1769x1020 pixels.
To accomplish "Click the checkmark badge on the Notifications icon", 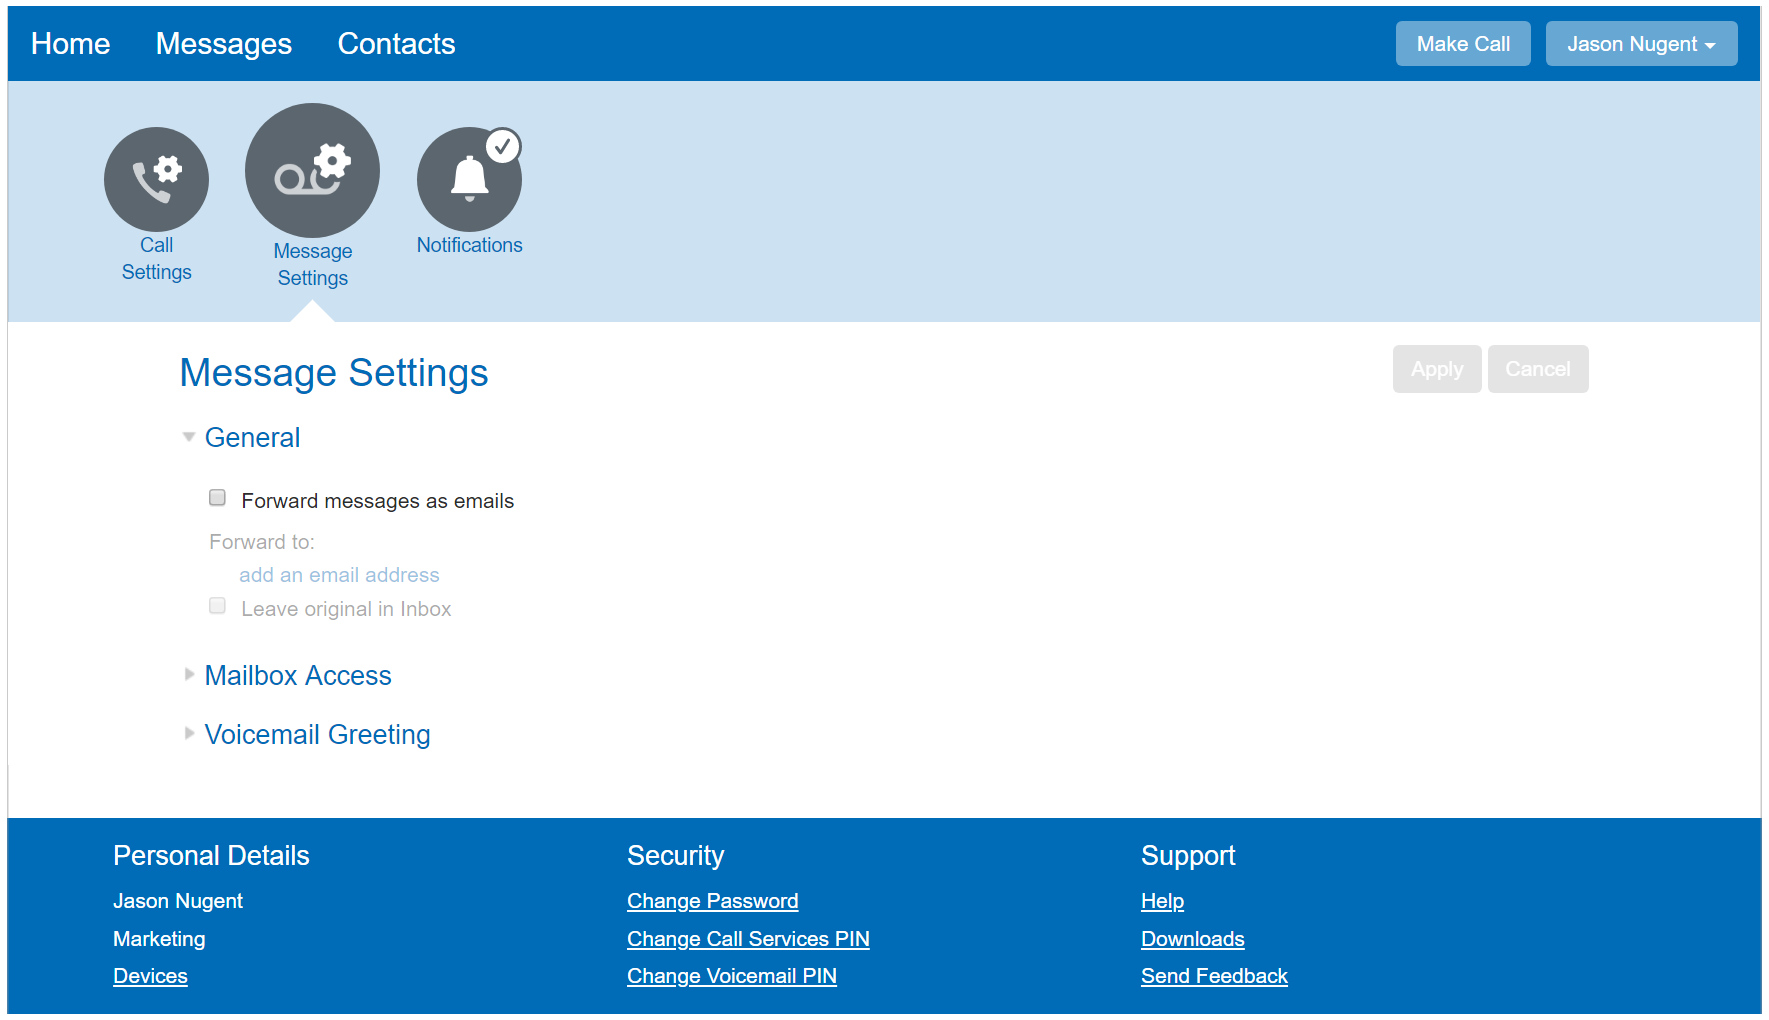I will 503,146.
